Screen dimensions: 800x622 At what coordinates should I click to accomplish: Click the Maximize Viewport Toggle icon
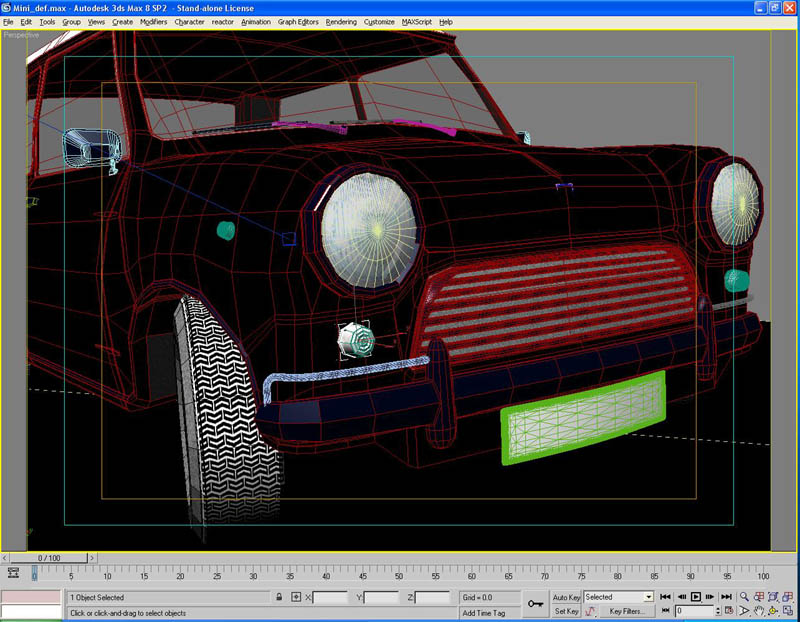788,611
